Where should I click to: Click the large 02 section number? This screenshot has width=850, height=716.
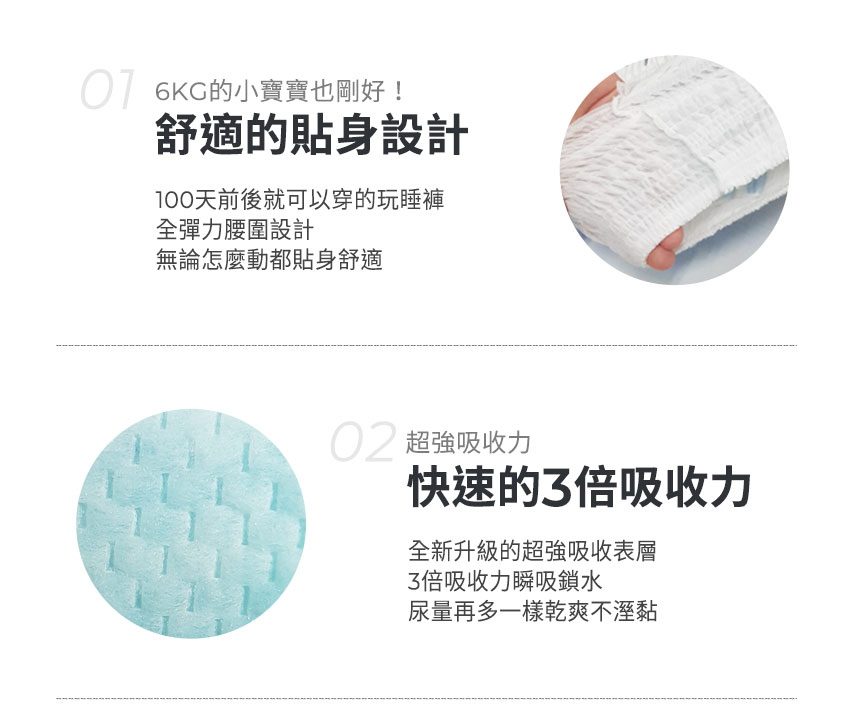(x=362, y=442)
